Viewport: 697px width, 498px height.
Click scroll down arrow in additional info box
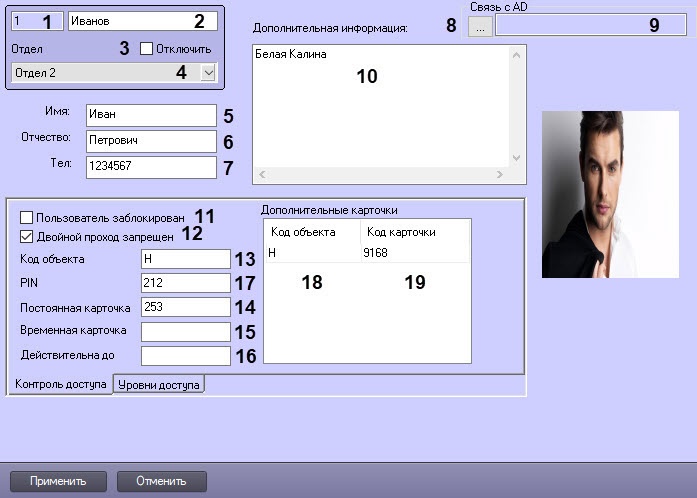point(517,157)
